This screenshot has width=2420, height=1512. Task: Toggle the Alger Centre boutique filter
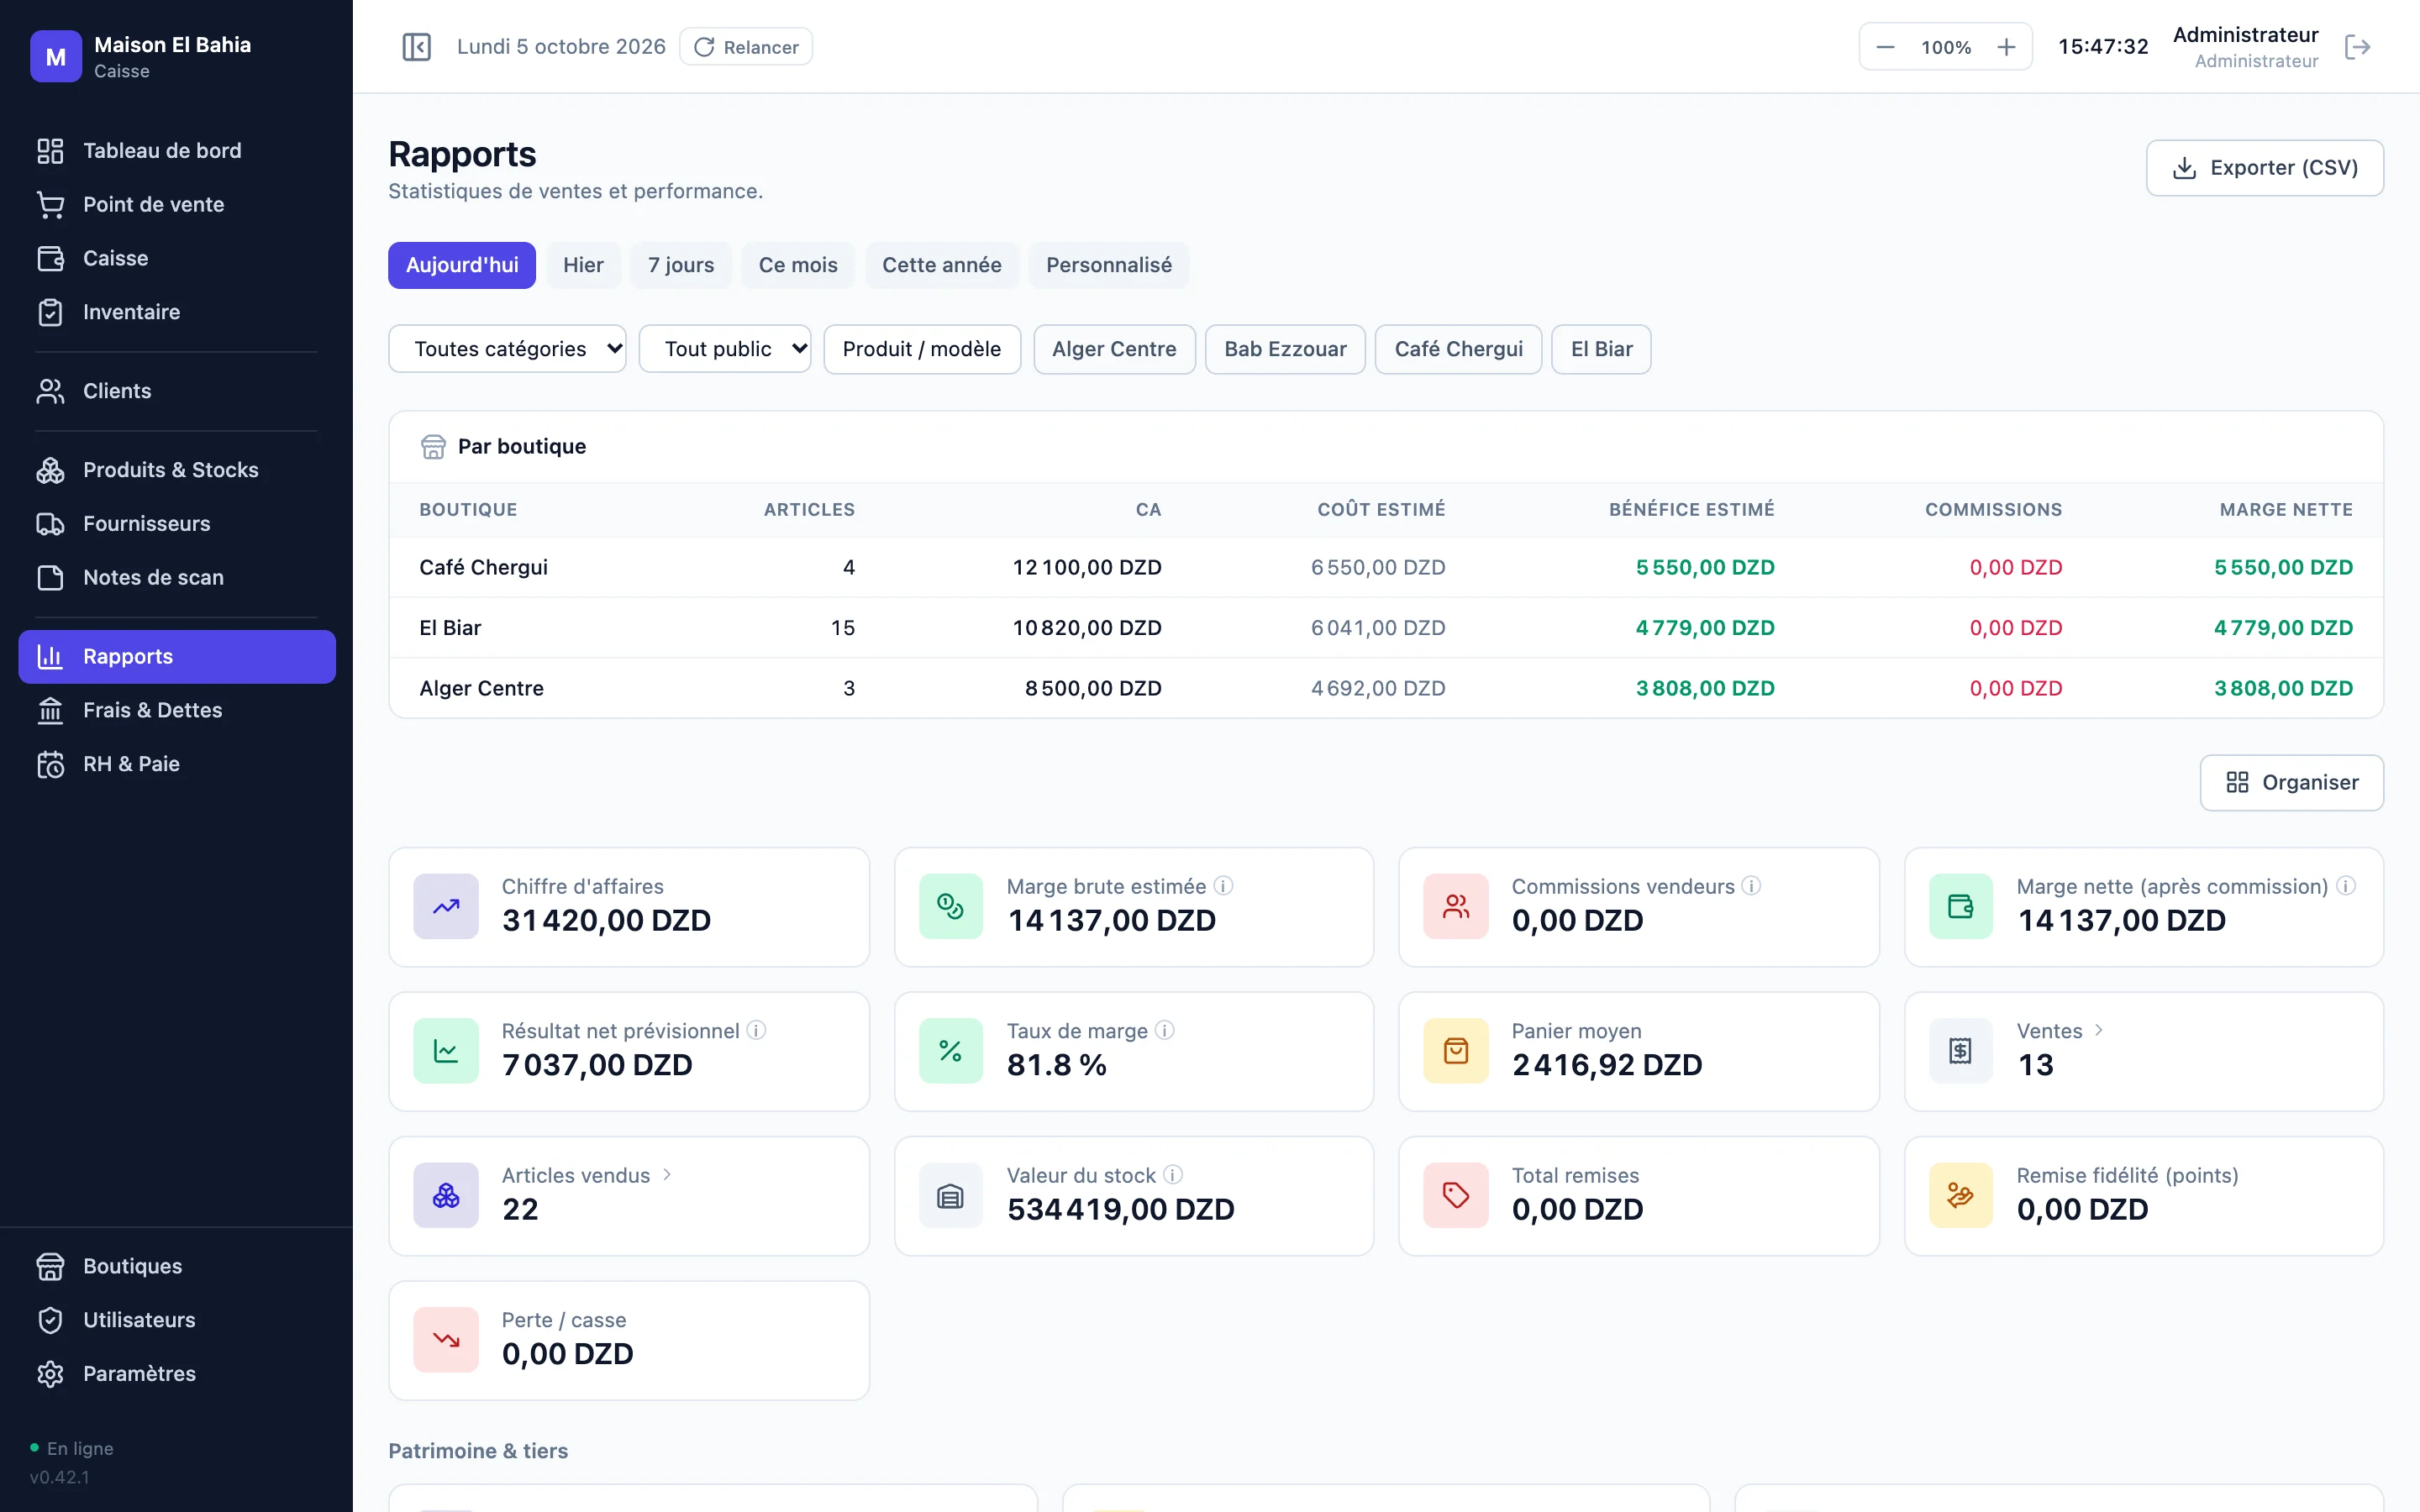pos(1114,349)
